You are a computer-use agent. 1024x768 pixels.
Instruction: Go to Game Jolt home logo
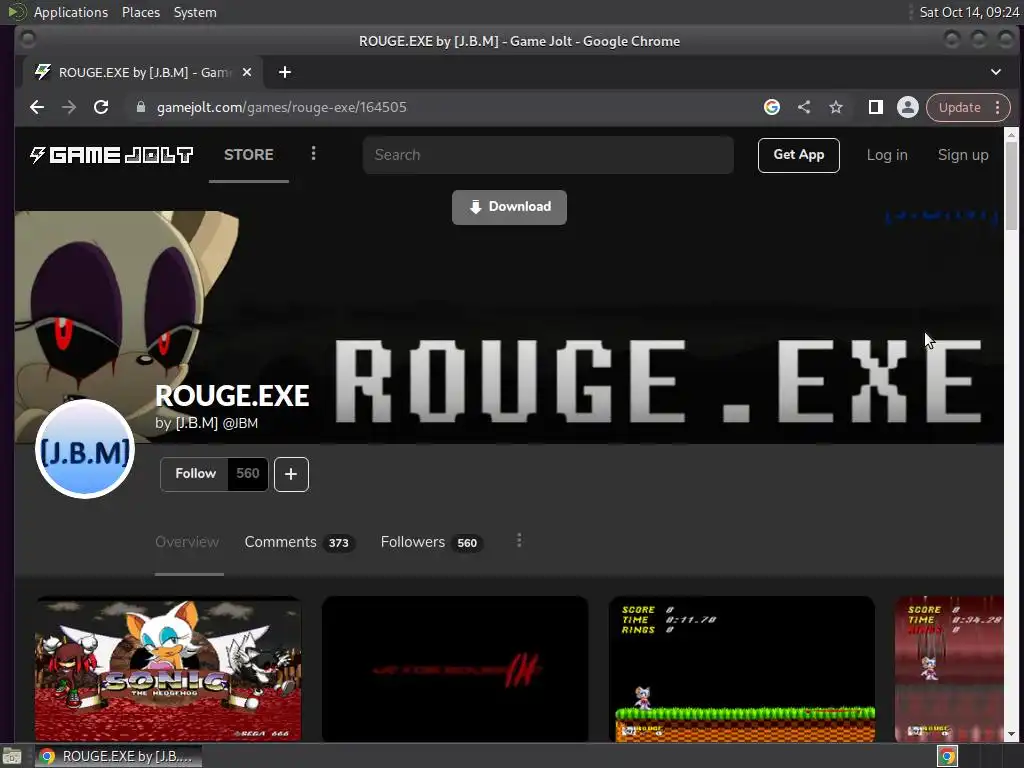point(112,155)
